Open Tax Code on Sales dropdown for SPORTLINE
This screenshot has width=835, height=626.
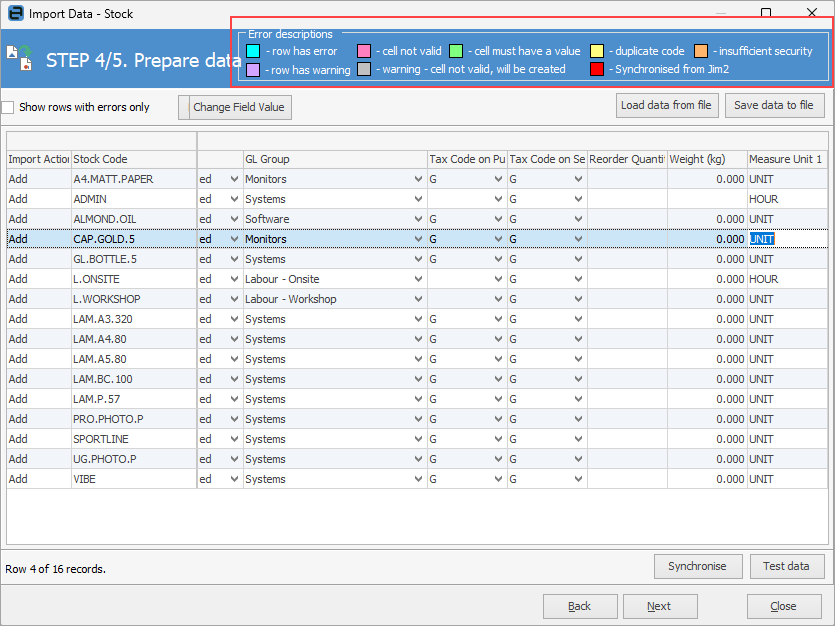[578, 439]
